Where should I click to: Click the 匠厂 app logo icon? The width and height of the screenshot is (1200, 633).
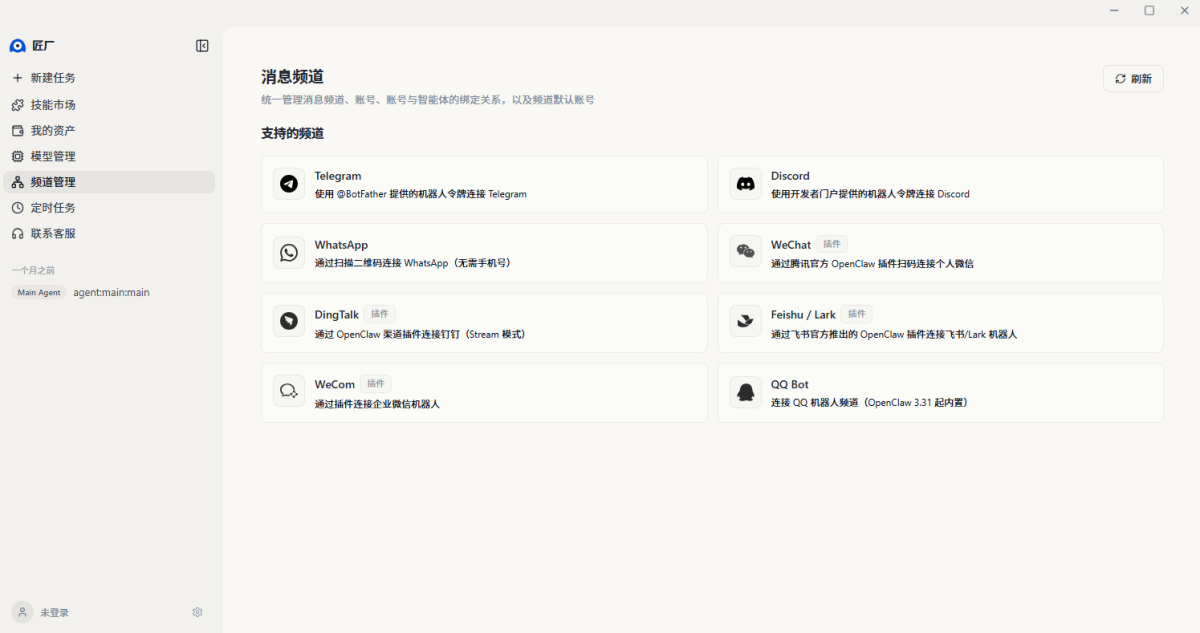click(x=17, y=45)
